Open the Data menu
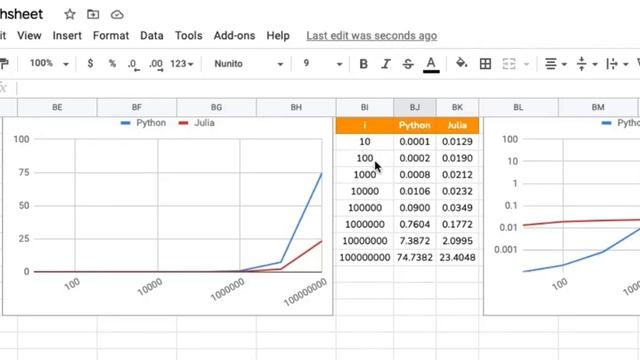Screen dimensions: 640x360 pos(152,36)
